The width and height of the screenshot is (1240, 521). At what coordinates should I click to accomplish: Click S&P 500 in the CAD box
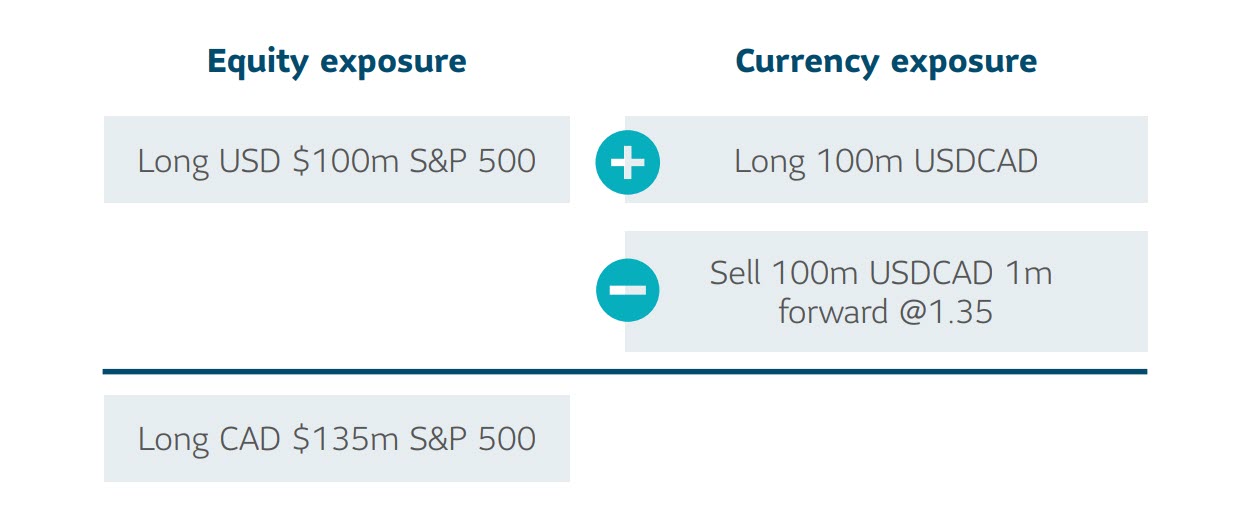[473, 439]
